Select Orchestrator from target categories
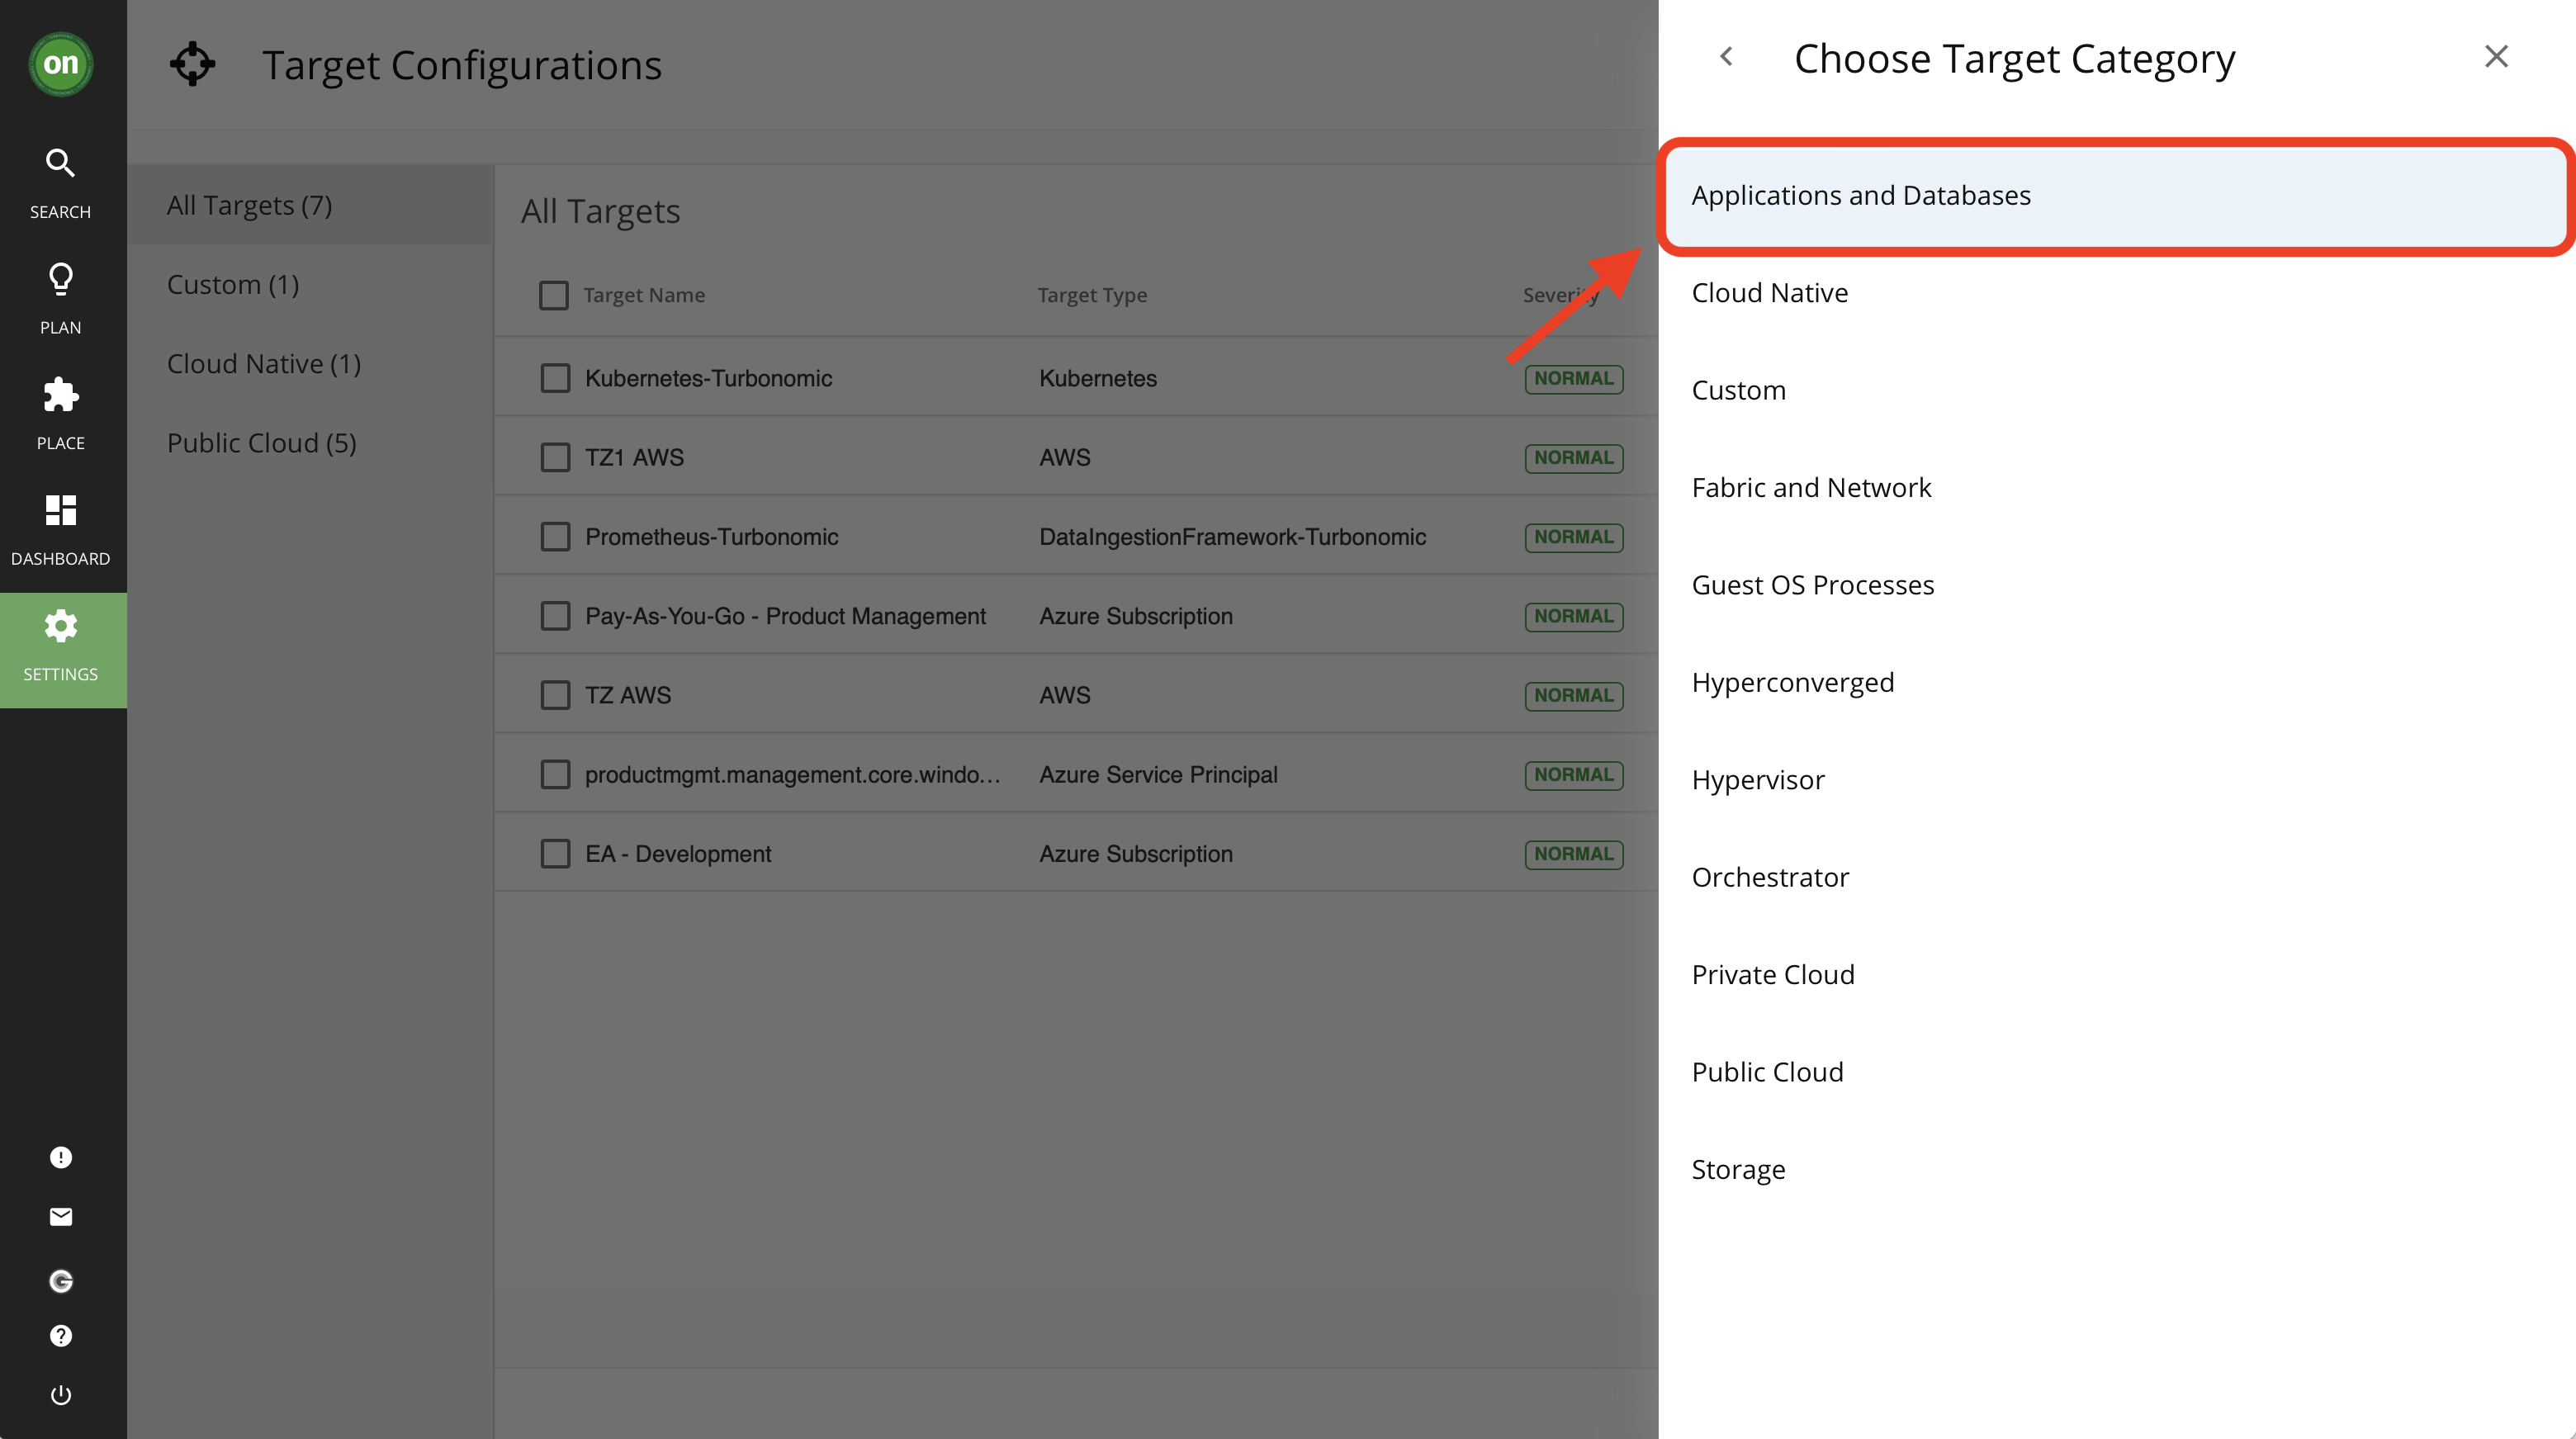This screenshot has width=2576, height=1439. click(x=1769, y=876)
